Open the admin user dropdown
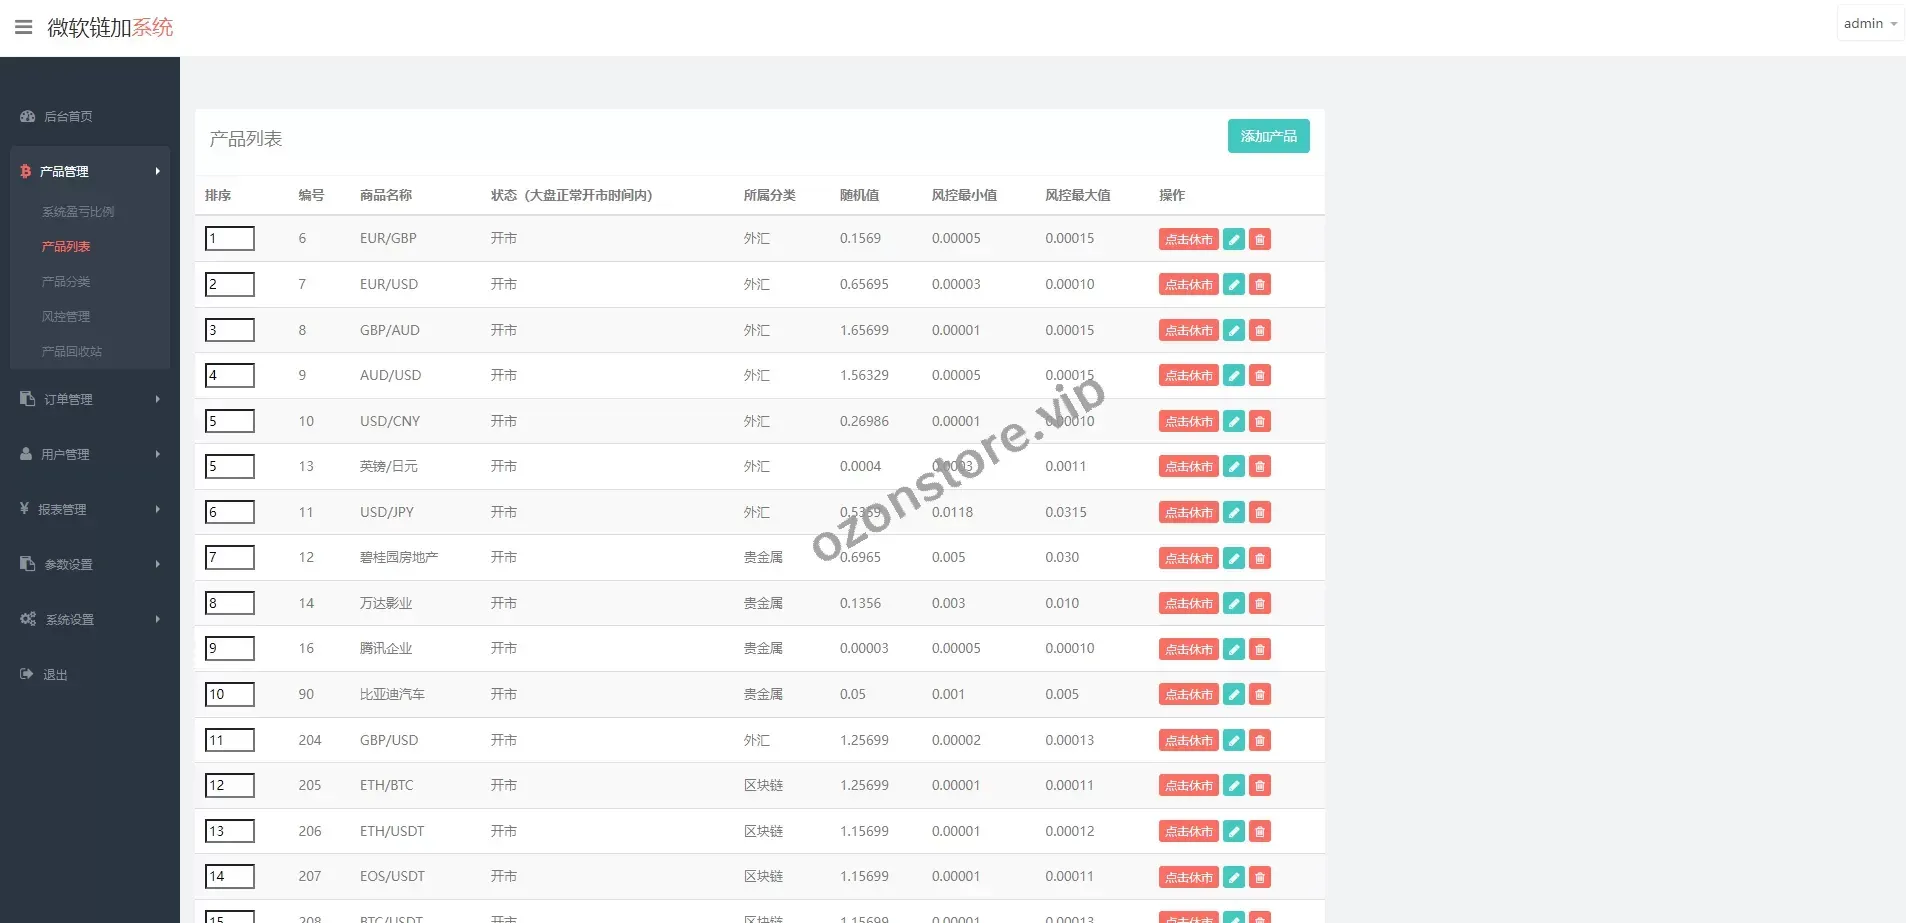The height and width of the screenshot is (923, 1906). (1869, 24)
